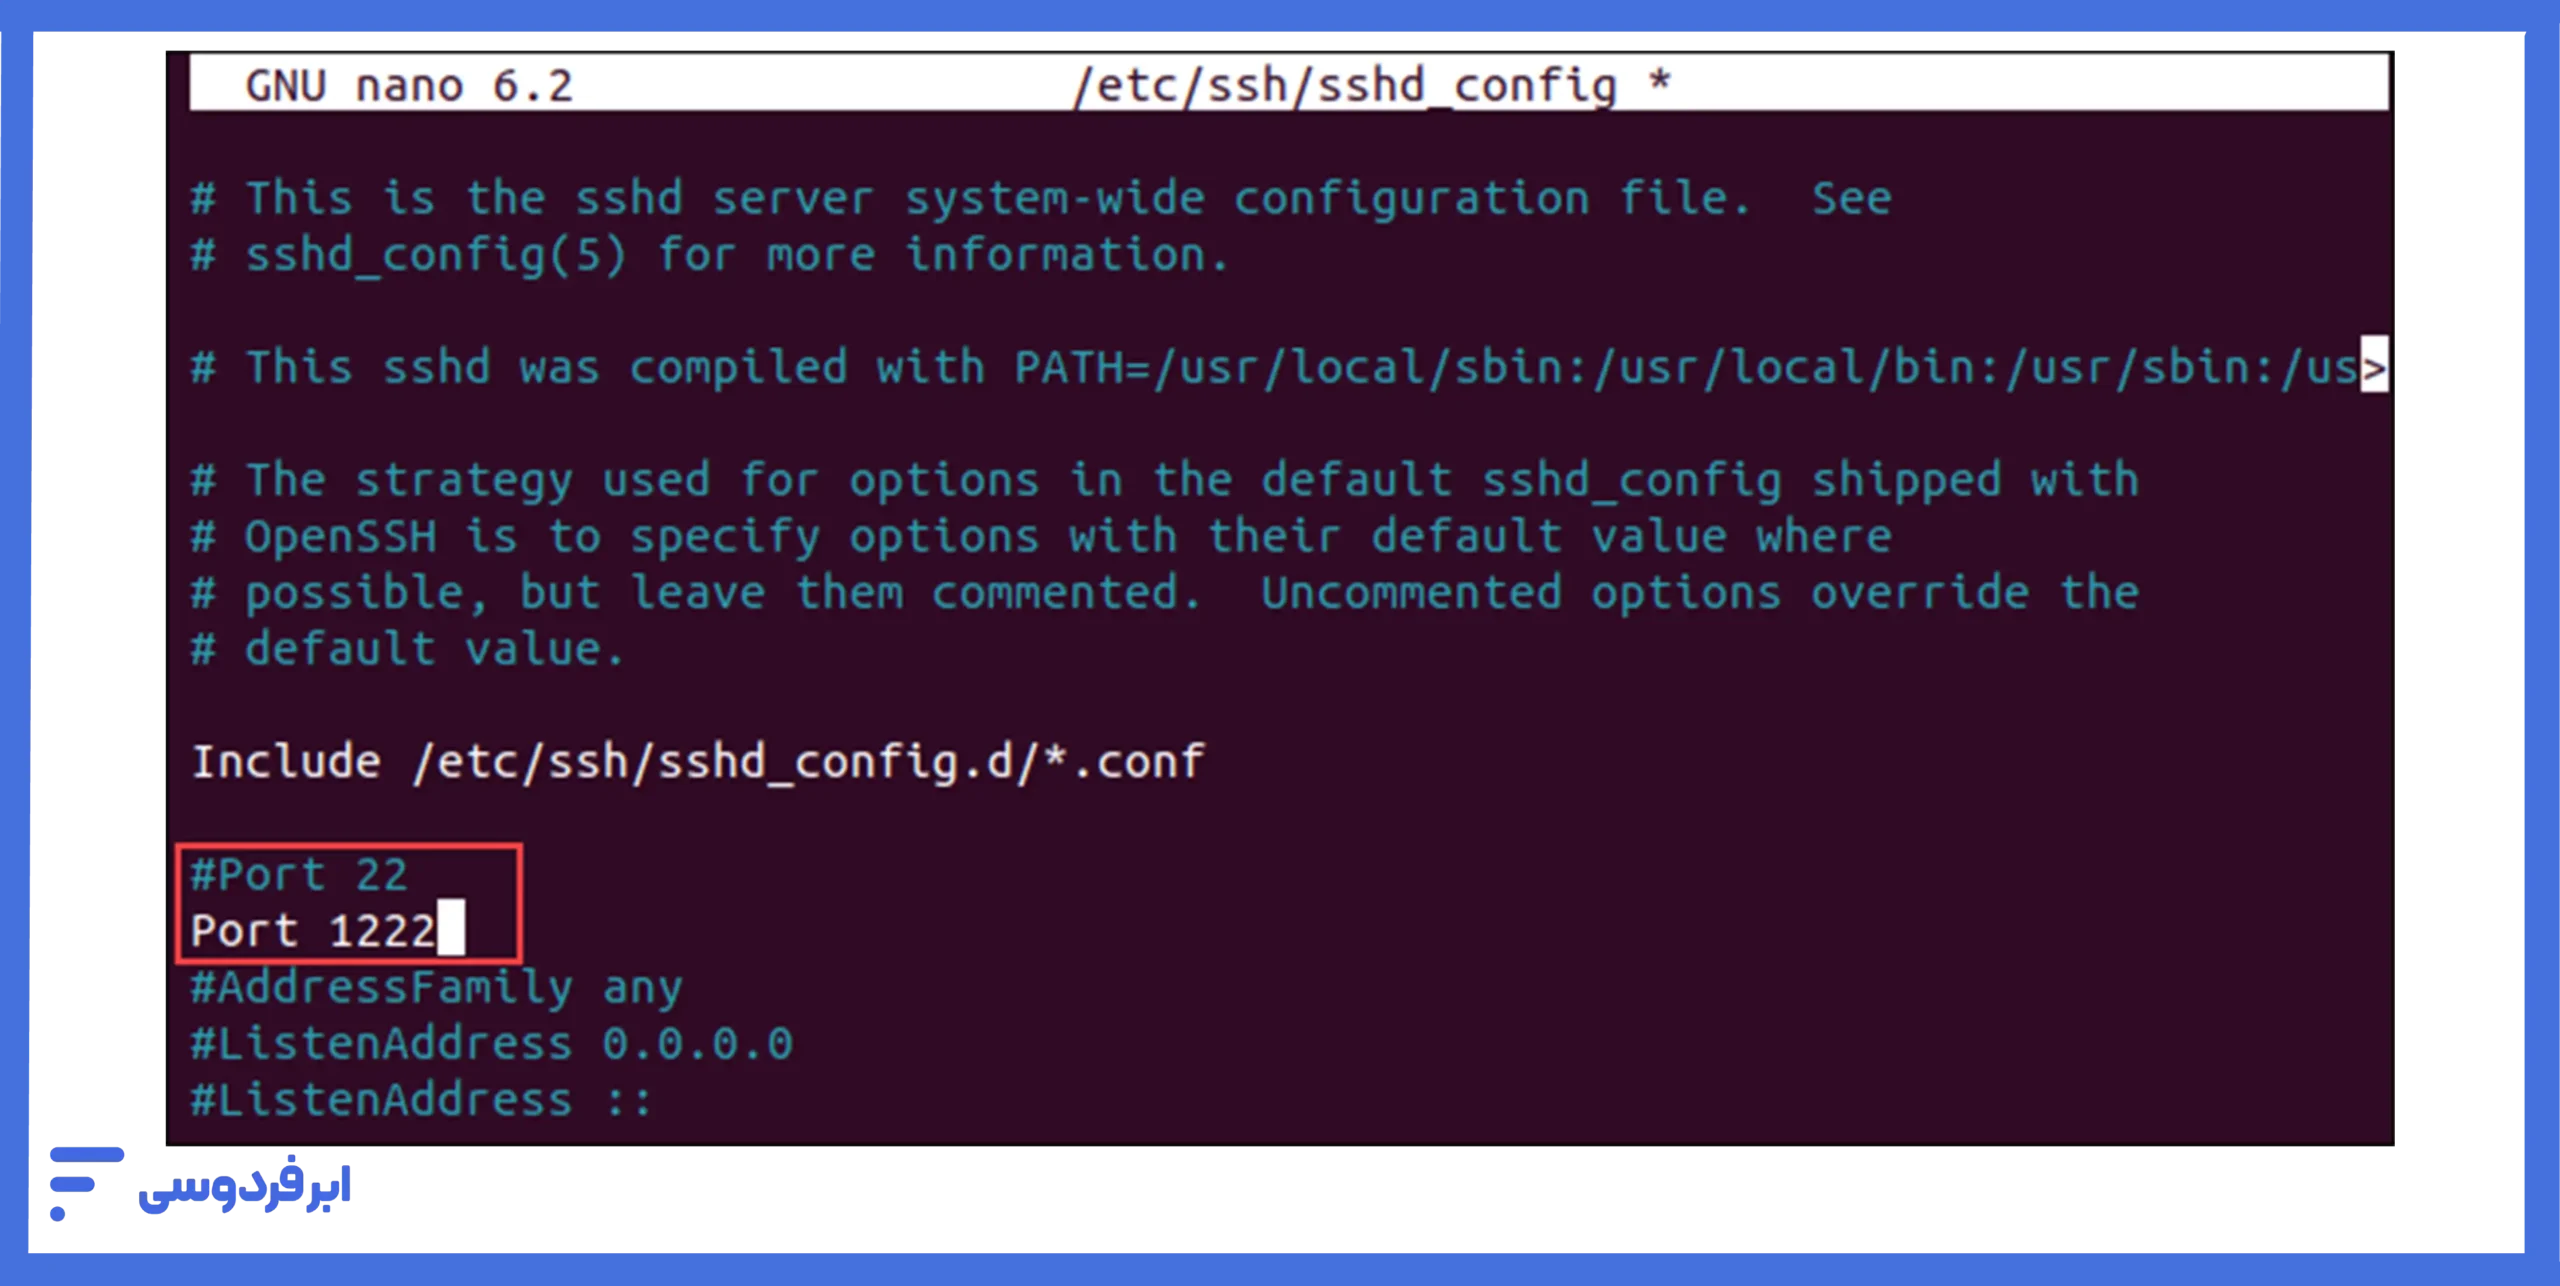Viewport: 2560px width, 1286px height.
Task: Click the Include sshd_config.d line
Action: [698, 762]
